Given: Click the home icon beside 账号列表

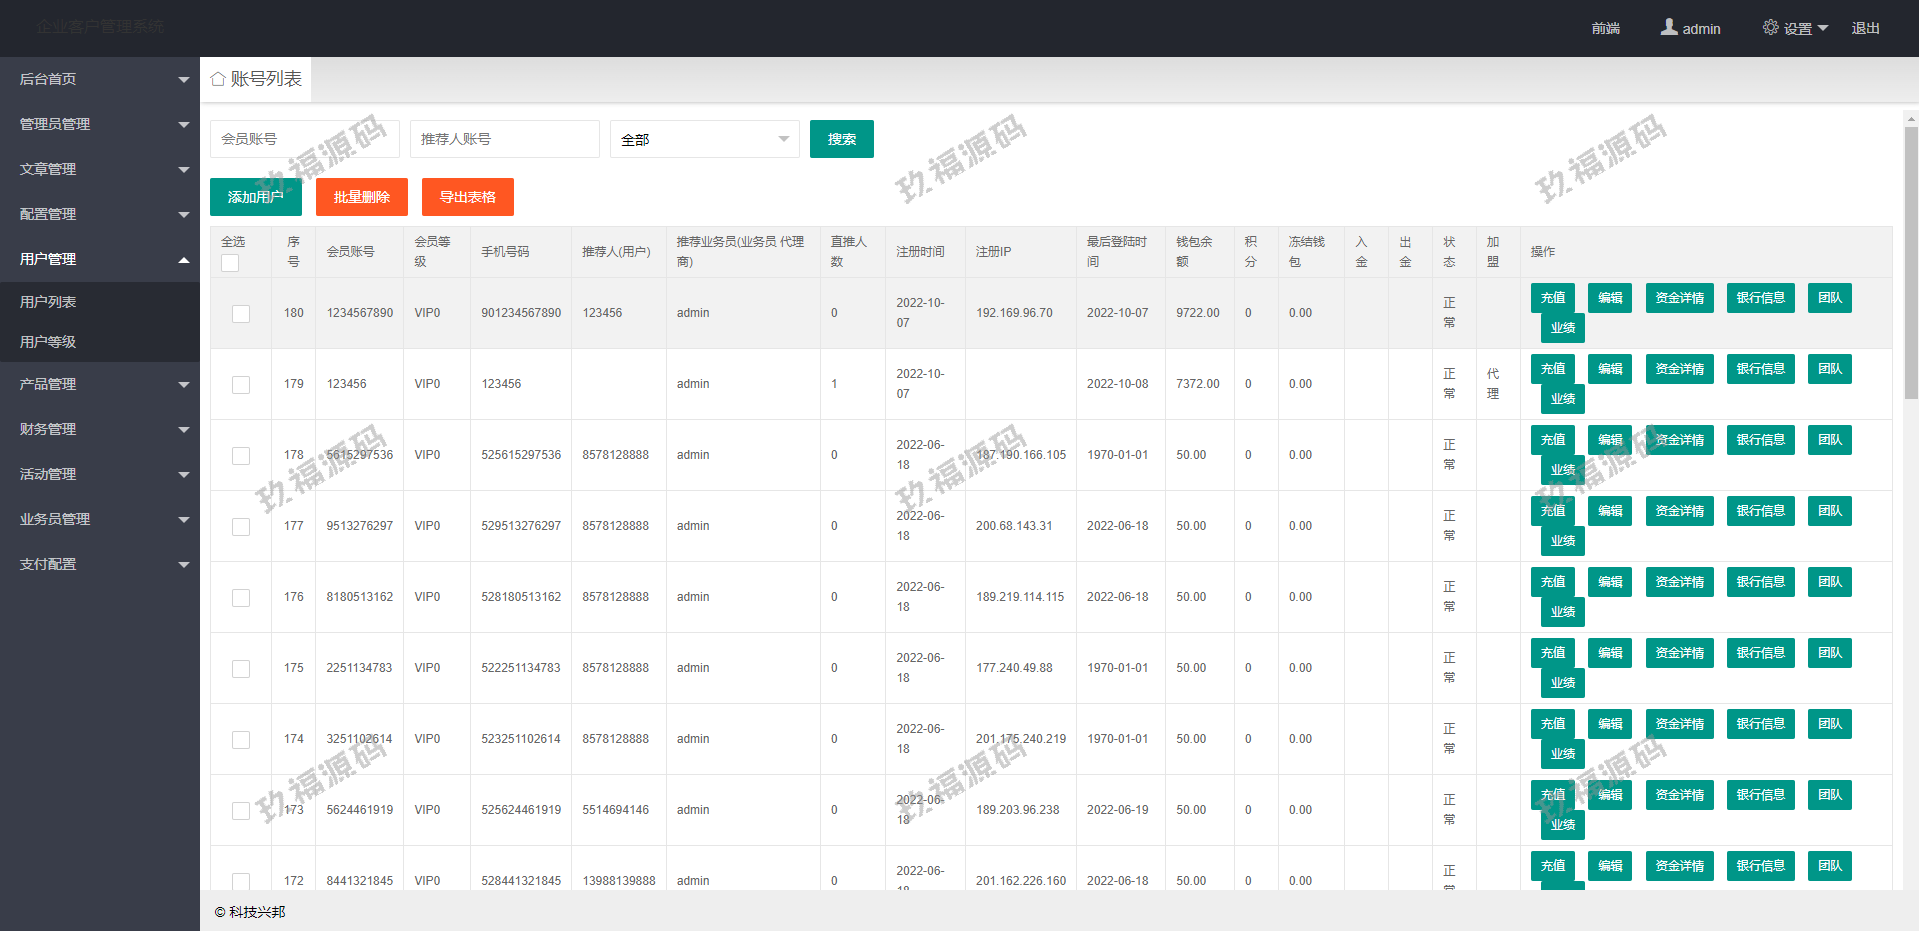Looking at the screenshot, I should point(217,79).
